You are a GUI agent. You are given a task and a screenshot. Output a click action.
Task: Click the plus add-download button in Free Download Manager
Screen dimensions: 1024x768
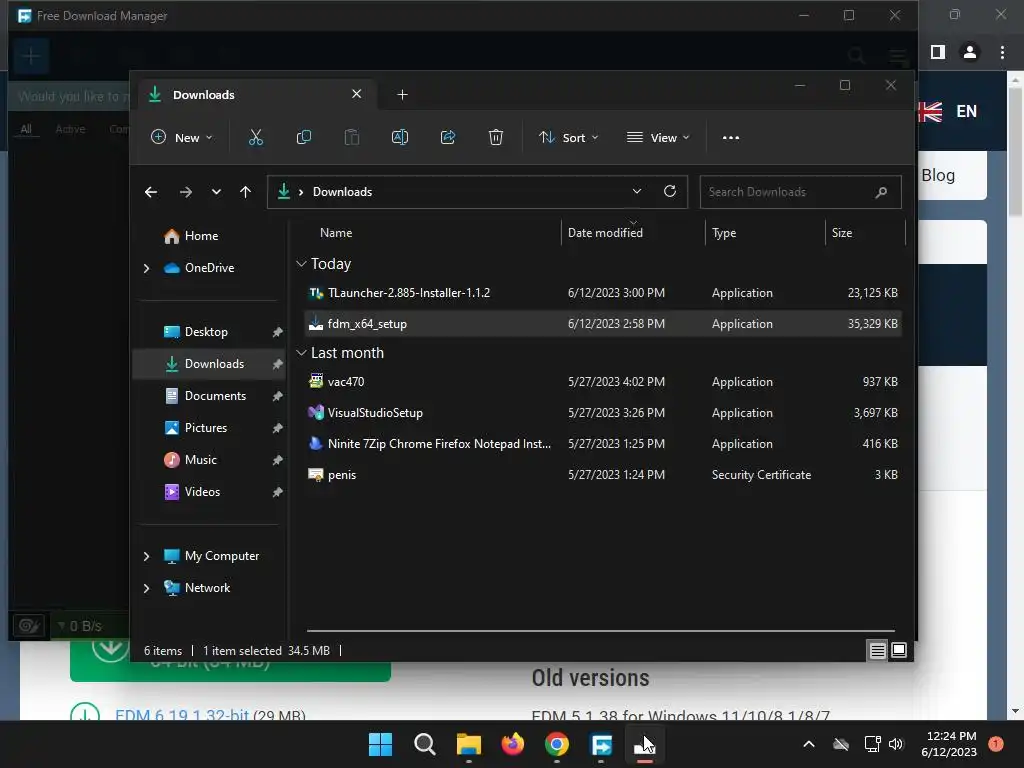pyautogui.click(x=31, y=56)
